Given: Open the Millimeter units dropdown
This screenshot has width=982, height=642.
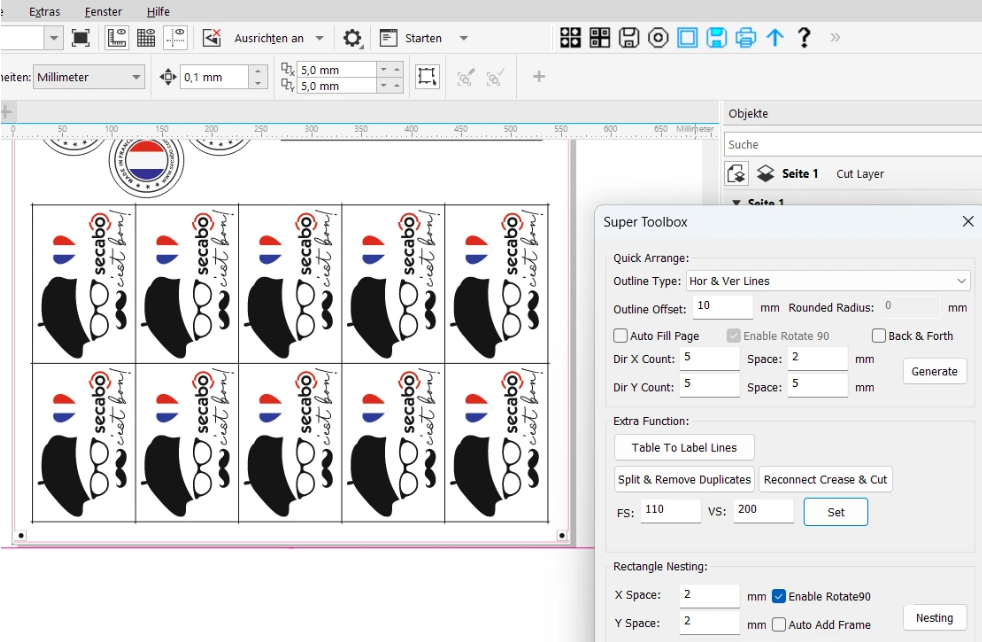Looking at the screenshot, I should coord(89,77).
